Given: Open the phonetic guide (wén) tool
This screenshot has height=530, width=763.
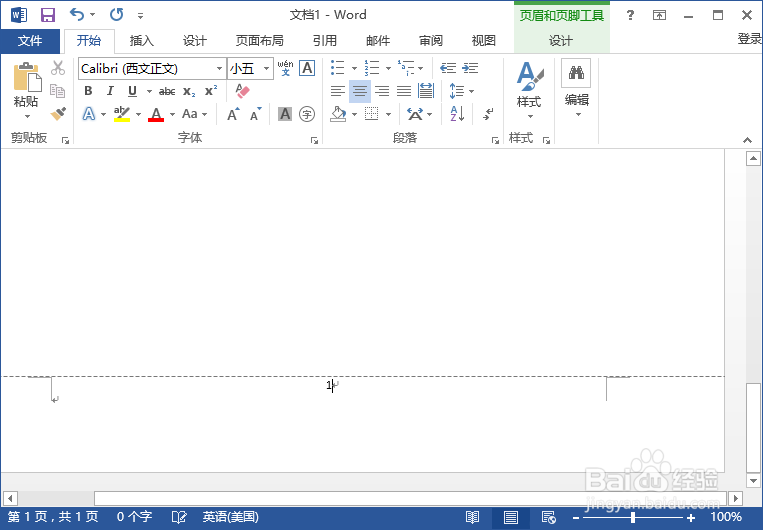Looking at the screenshot, I should (x=285, y=68).
